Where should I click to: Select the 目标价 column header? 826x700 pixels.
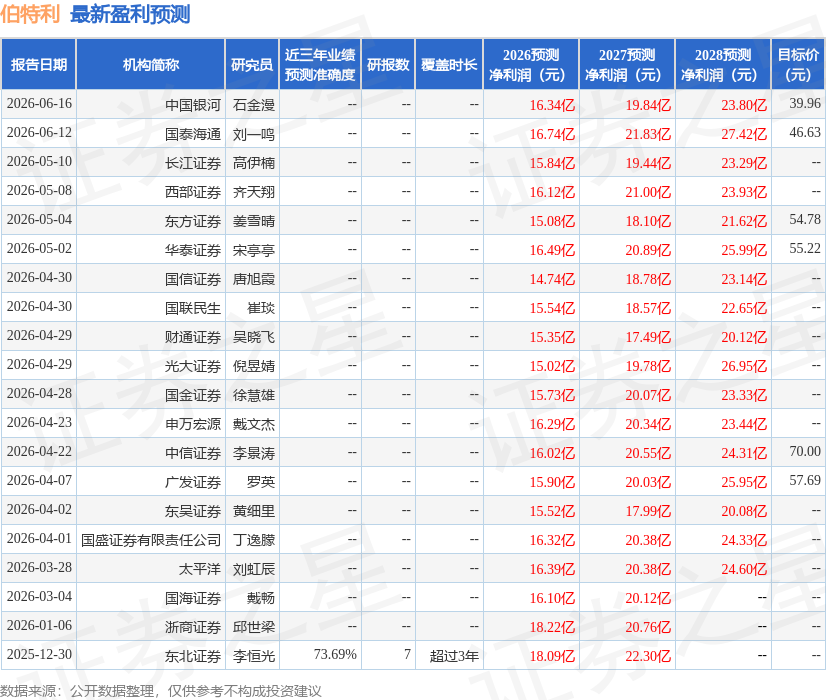click(x=798, y=64)
